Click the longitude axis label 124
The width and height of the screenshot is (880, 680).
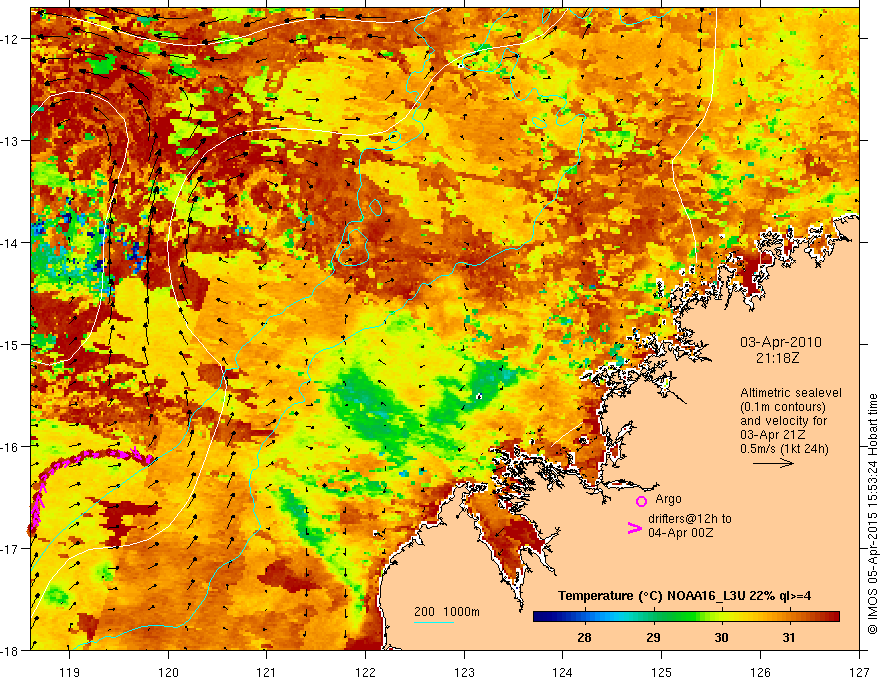(x=563, y=672)
